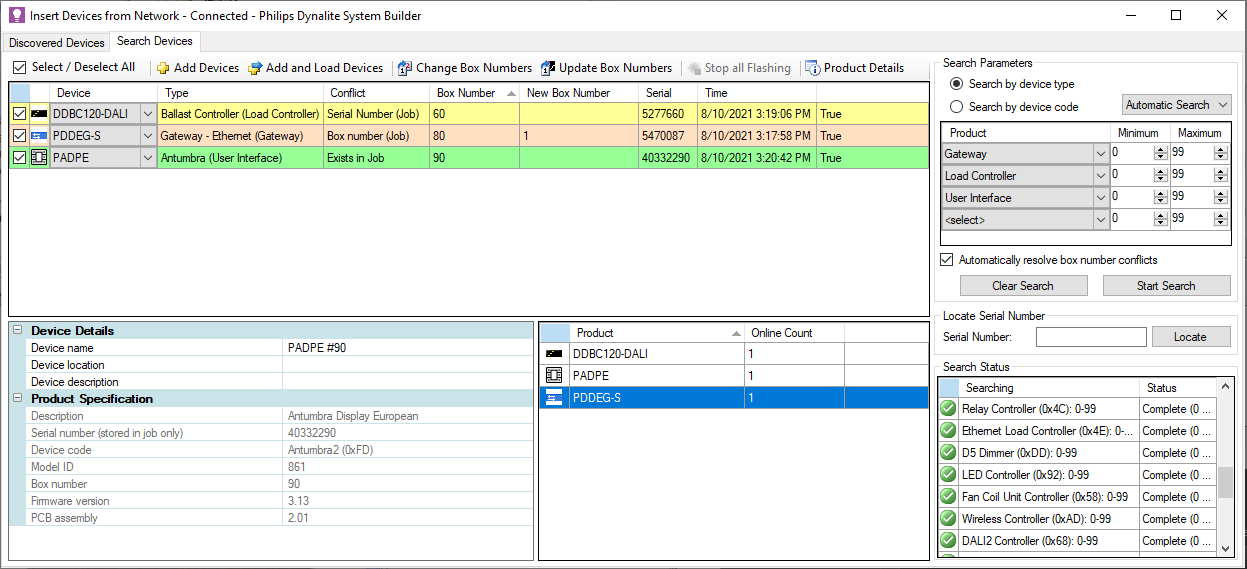This screenshot has width=1247, height=569.
Task: Uncheck the PDDEG-S row checkbox
Action: [19, 136]
